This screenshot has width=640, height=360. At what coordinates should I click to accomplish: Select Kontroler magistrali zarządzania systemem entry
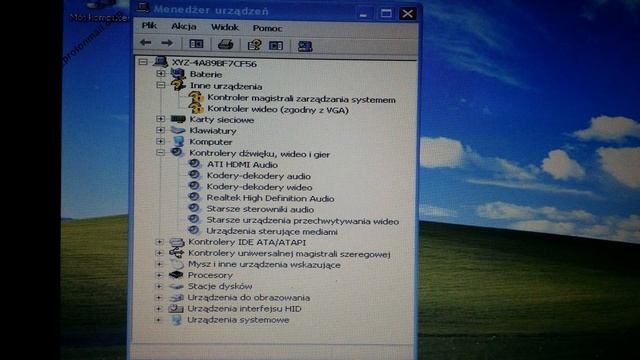pyautogui.click(x=301, y=99)
